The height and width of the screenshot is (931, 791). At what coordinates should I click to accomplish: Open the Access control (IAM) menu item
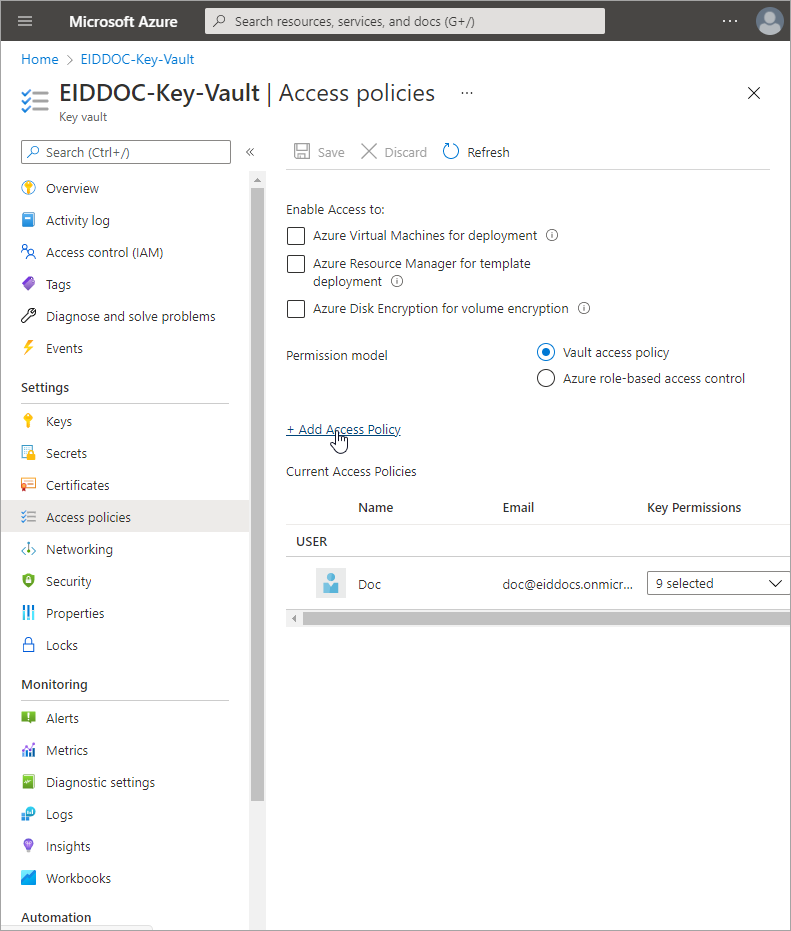coord(104,252)
